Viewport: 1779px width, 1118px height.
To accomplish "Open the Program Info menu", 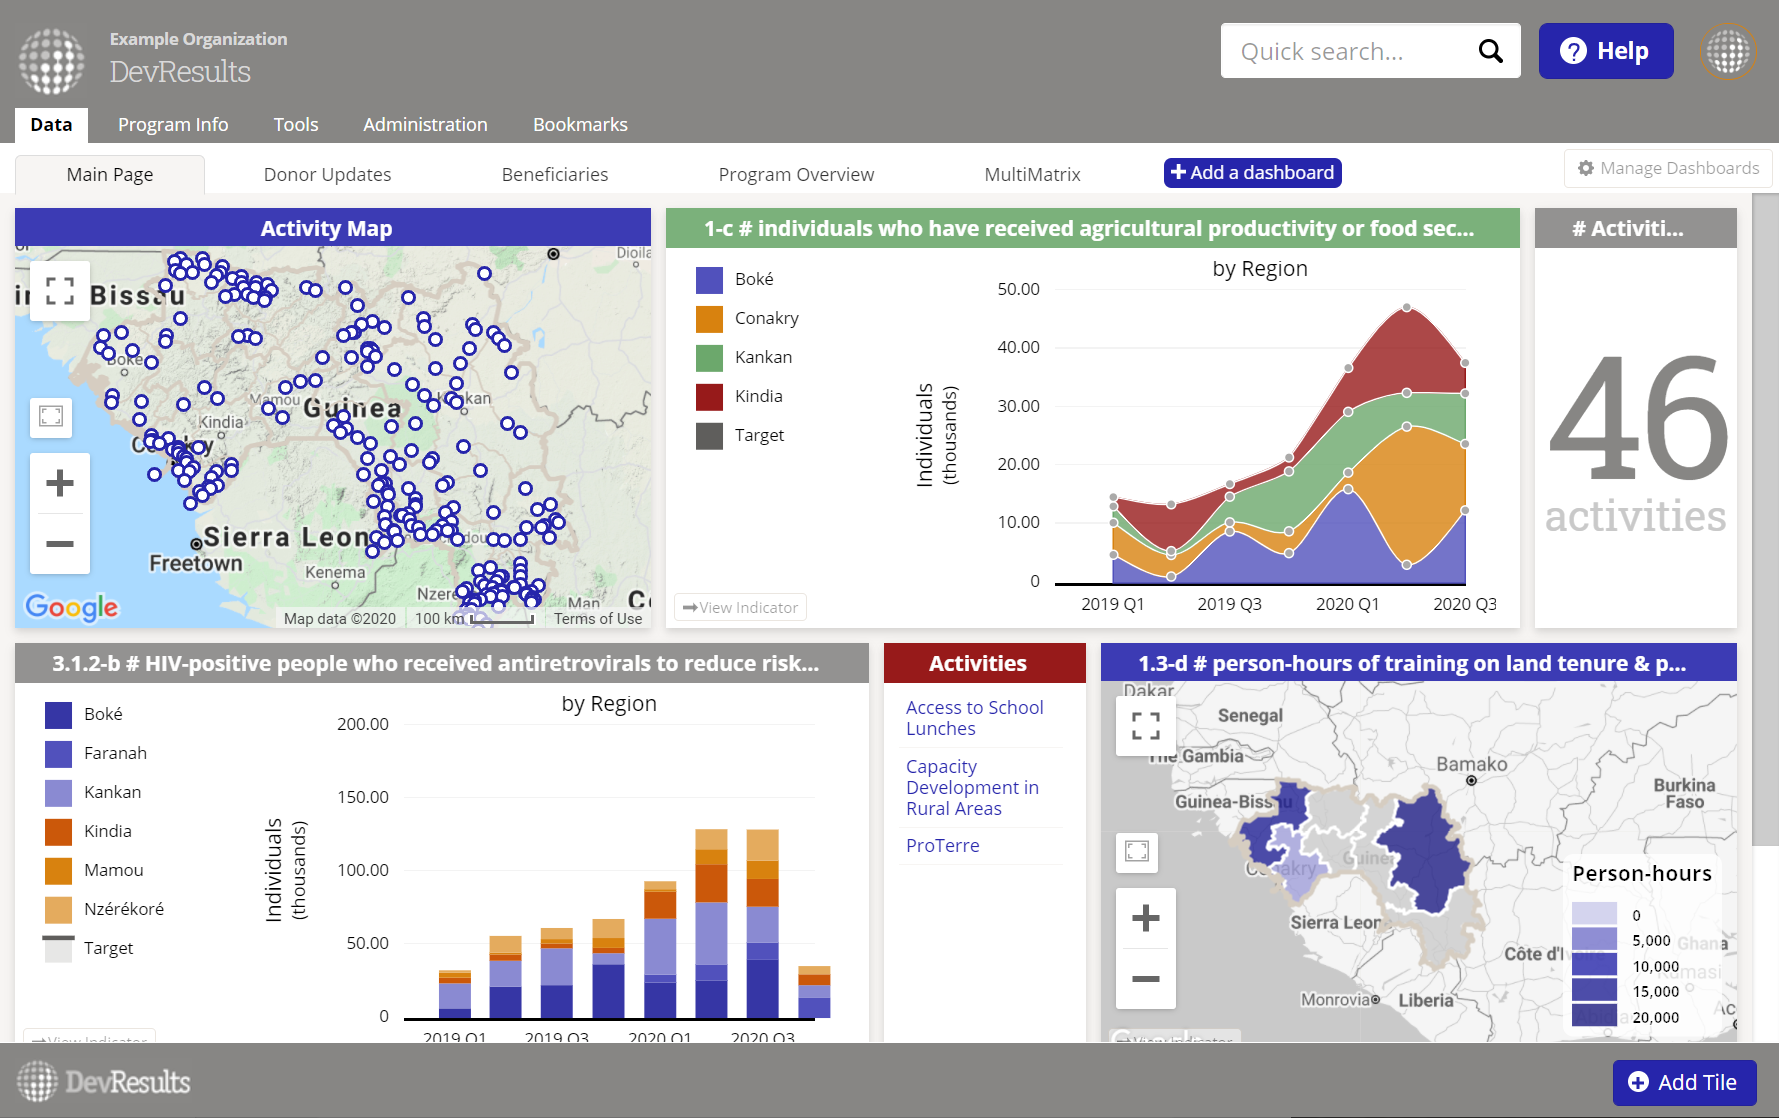I will tap(173, 125).
